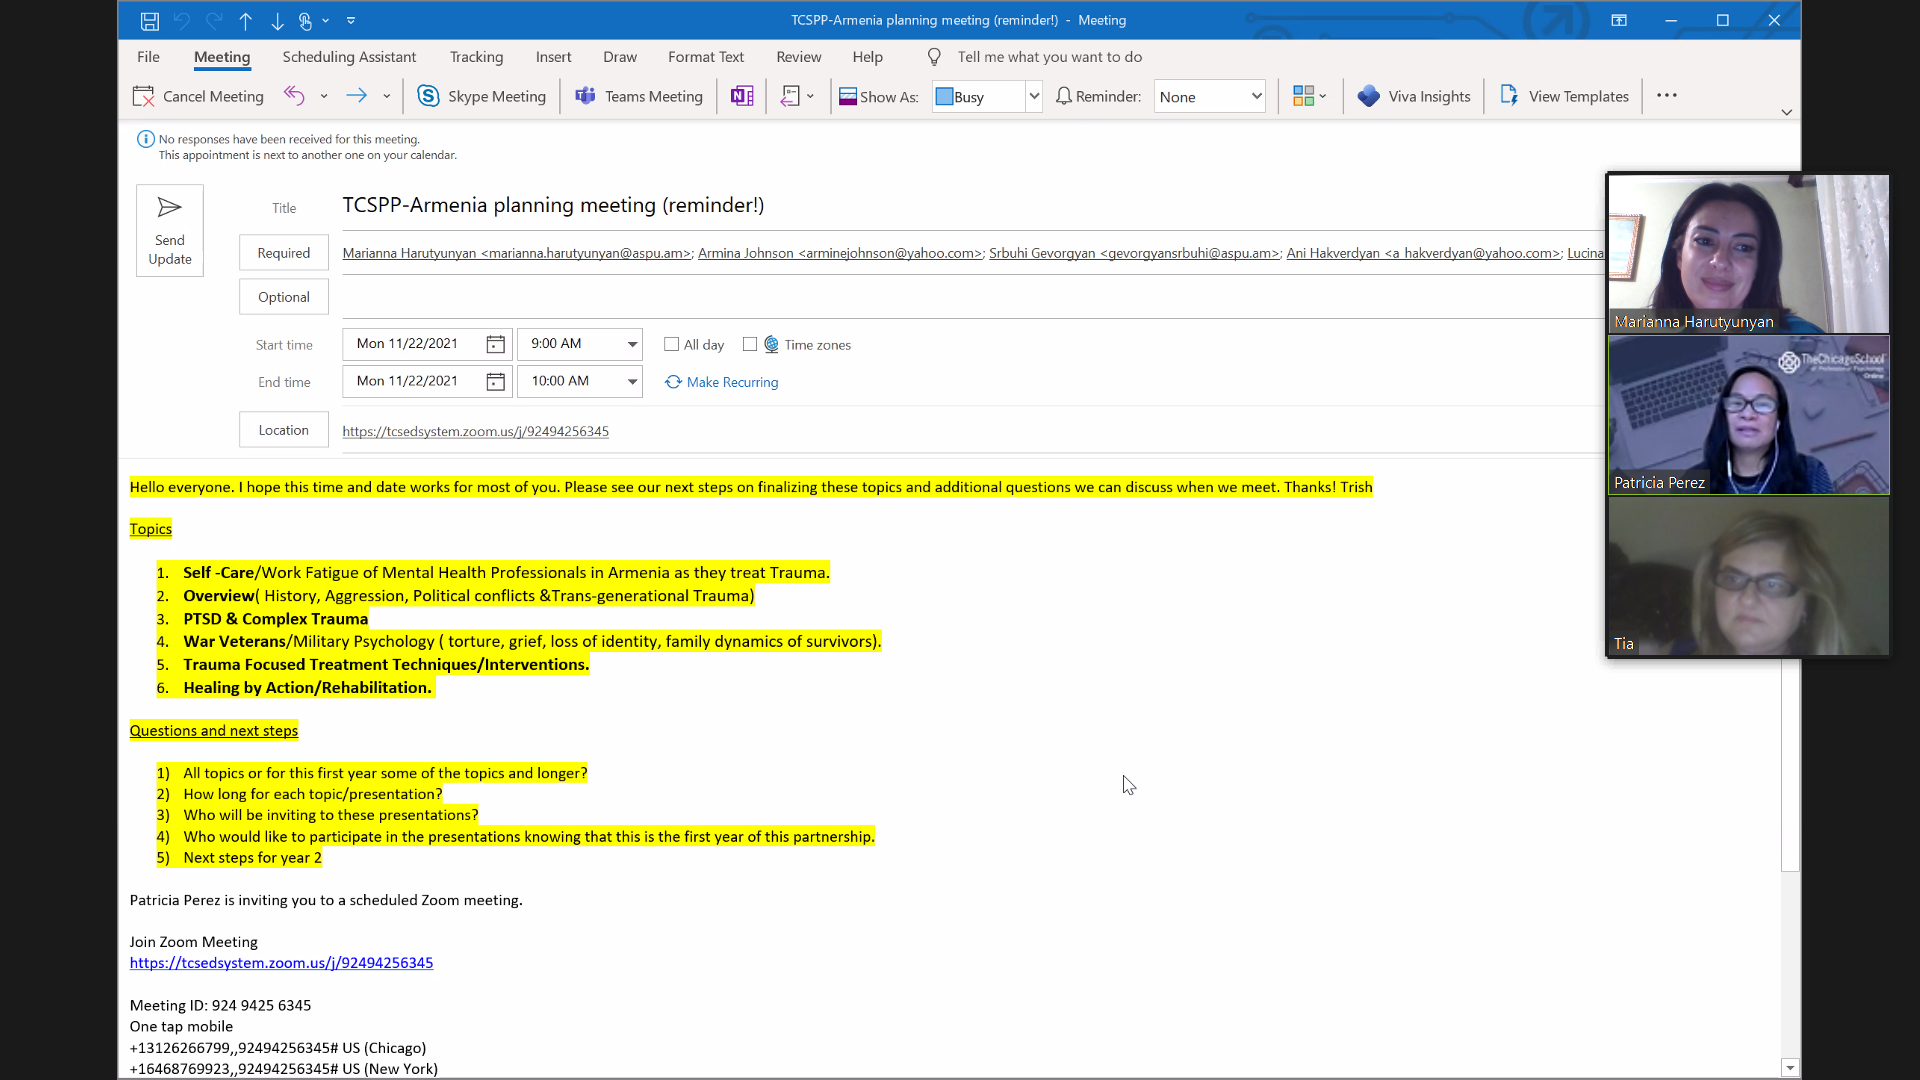Add a Teams Meeting

(639, 96)
